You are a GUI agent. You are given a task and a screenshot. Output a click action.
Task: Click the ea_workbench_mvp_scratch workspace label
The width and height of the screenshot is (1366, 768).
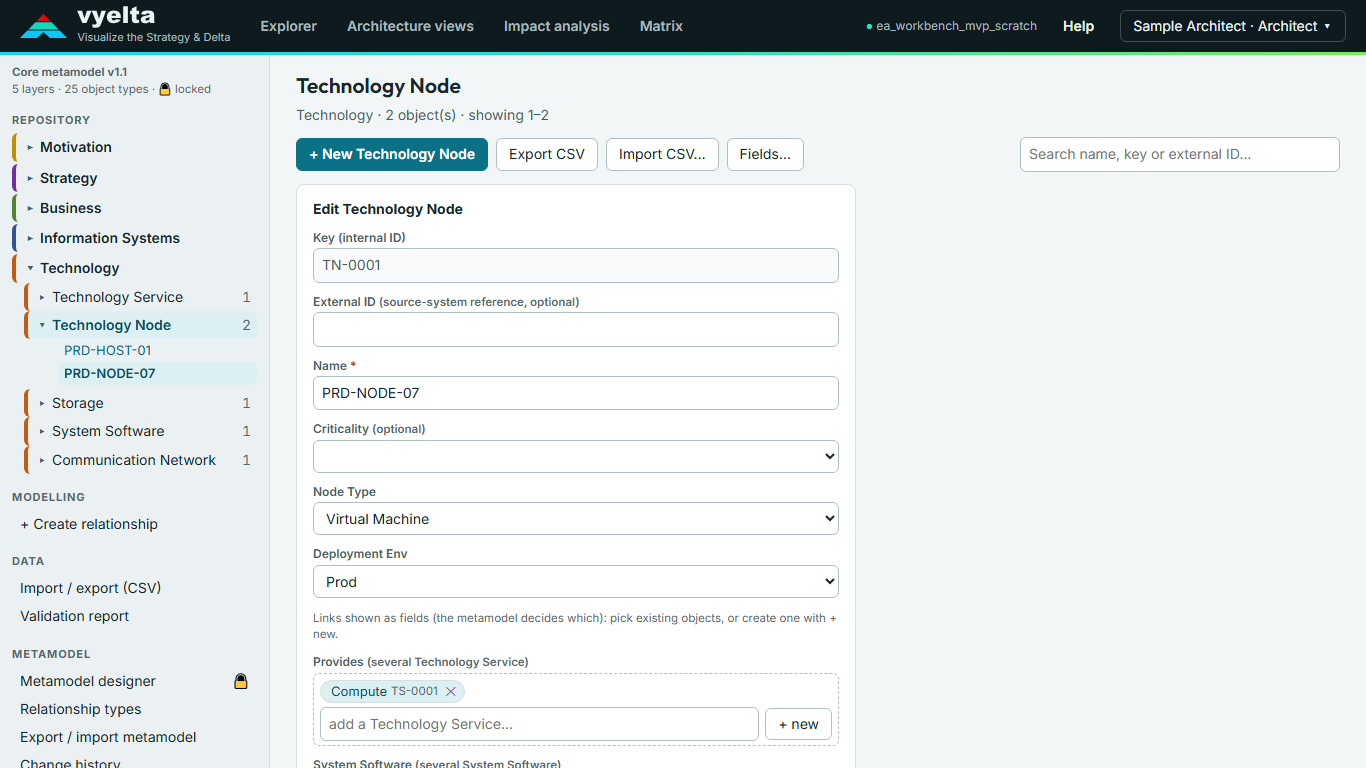(x=951, y=26)
